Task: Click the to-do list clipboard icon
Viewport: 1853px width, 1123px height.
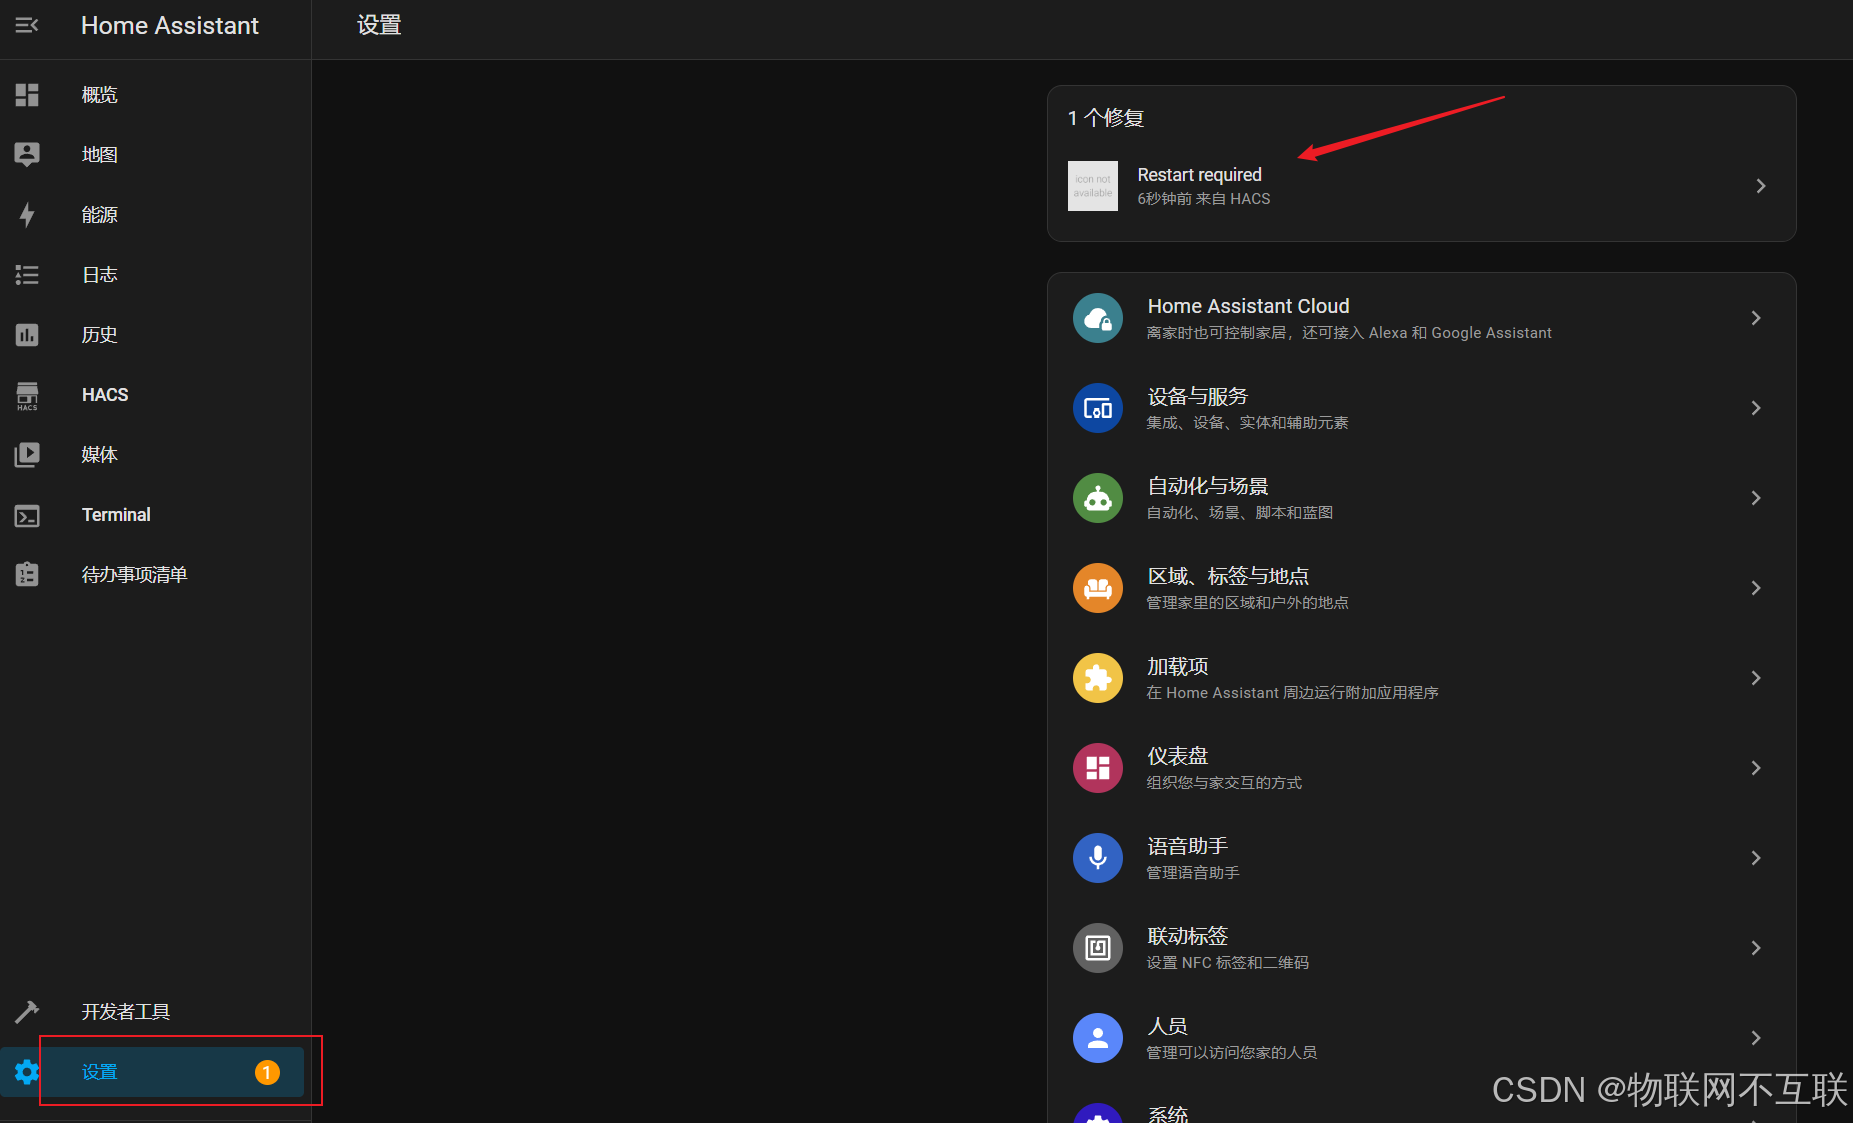Action: tap(27, 574)
